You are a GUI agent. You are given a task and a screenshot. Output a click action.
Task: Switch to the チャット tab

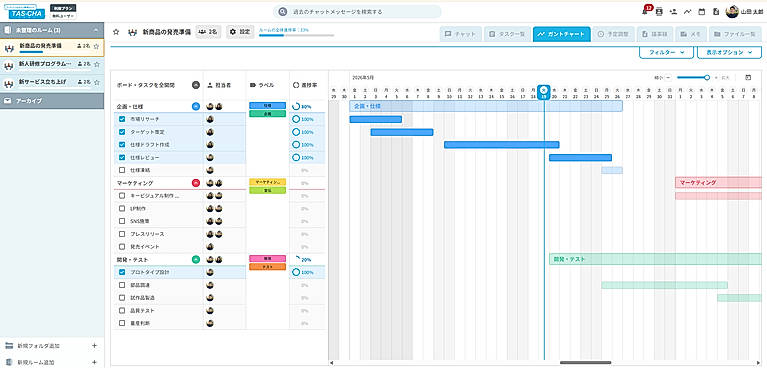point(461,34)
